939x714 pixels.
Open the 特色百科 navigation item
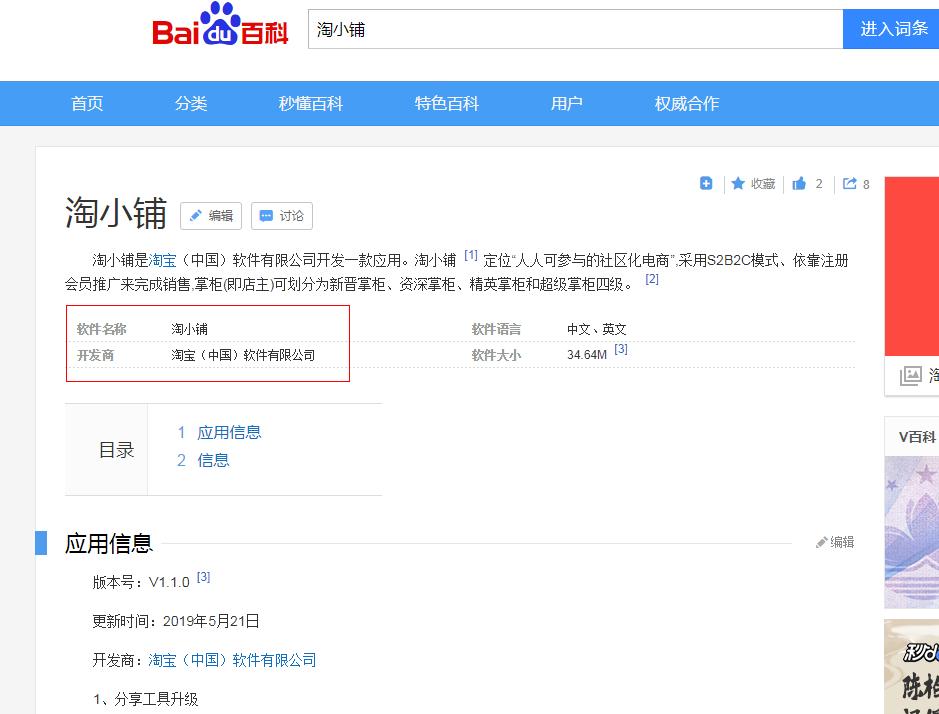(446, 103)
